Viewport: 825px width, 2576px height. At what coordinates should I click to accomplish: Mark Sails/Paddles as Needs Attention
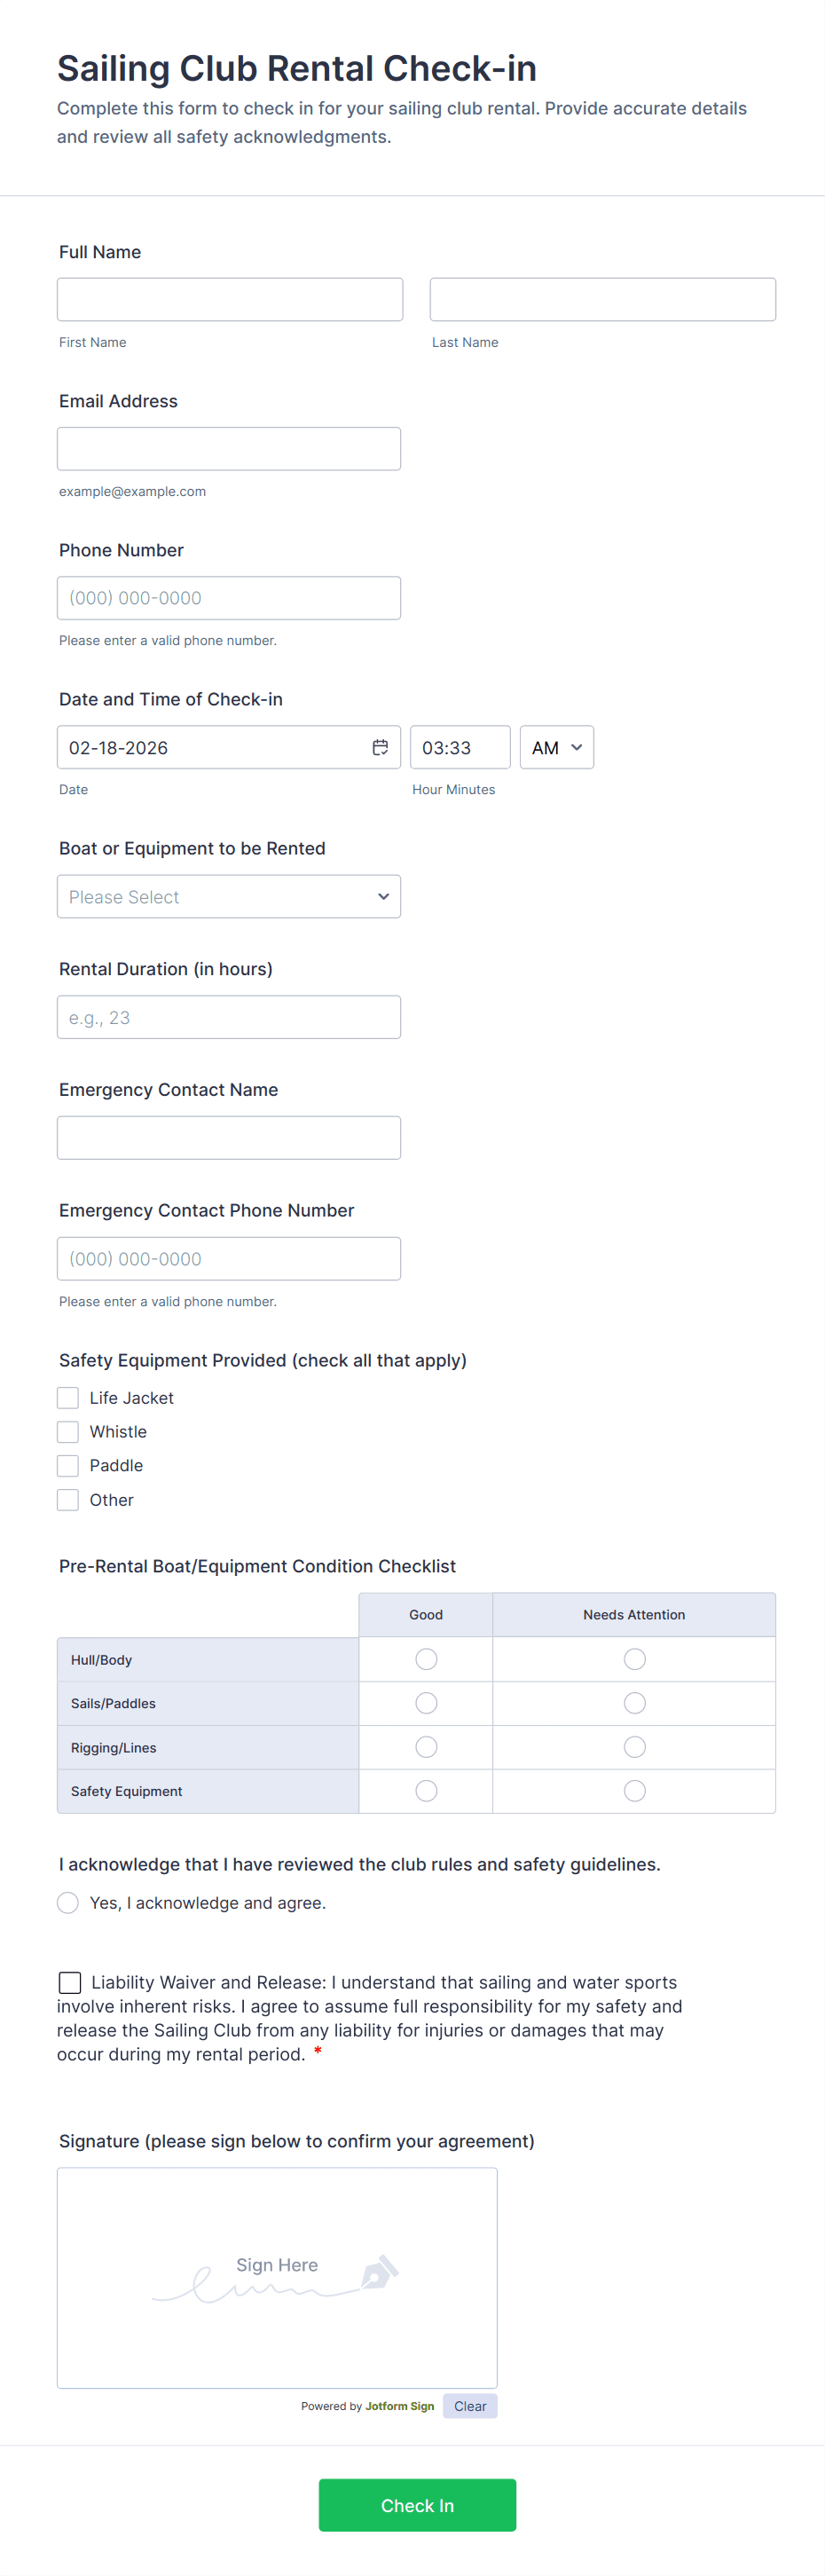coord(634,1703)
